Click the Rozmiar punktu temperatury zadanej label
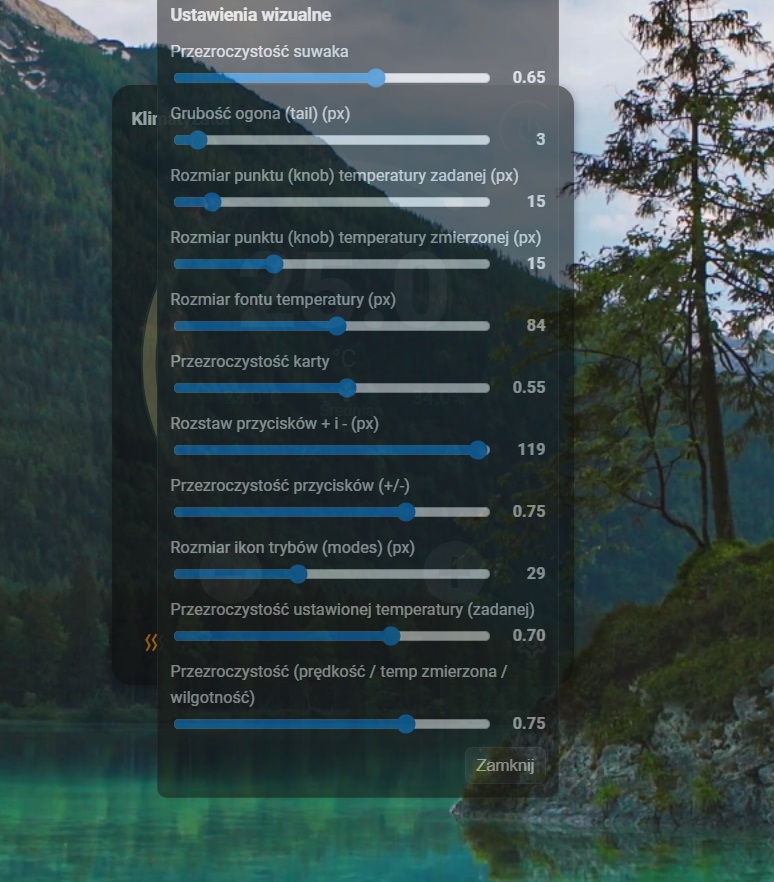Viewport: 774px width, 882px height. click(344, 176)
